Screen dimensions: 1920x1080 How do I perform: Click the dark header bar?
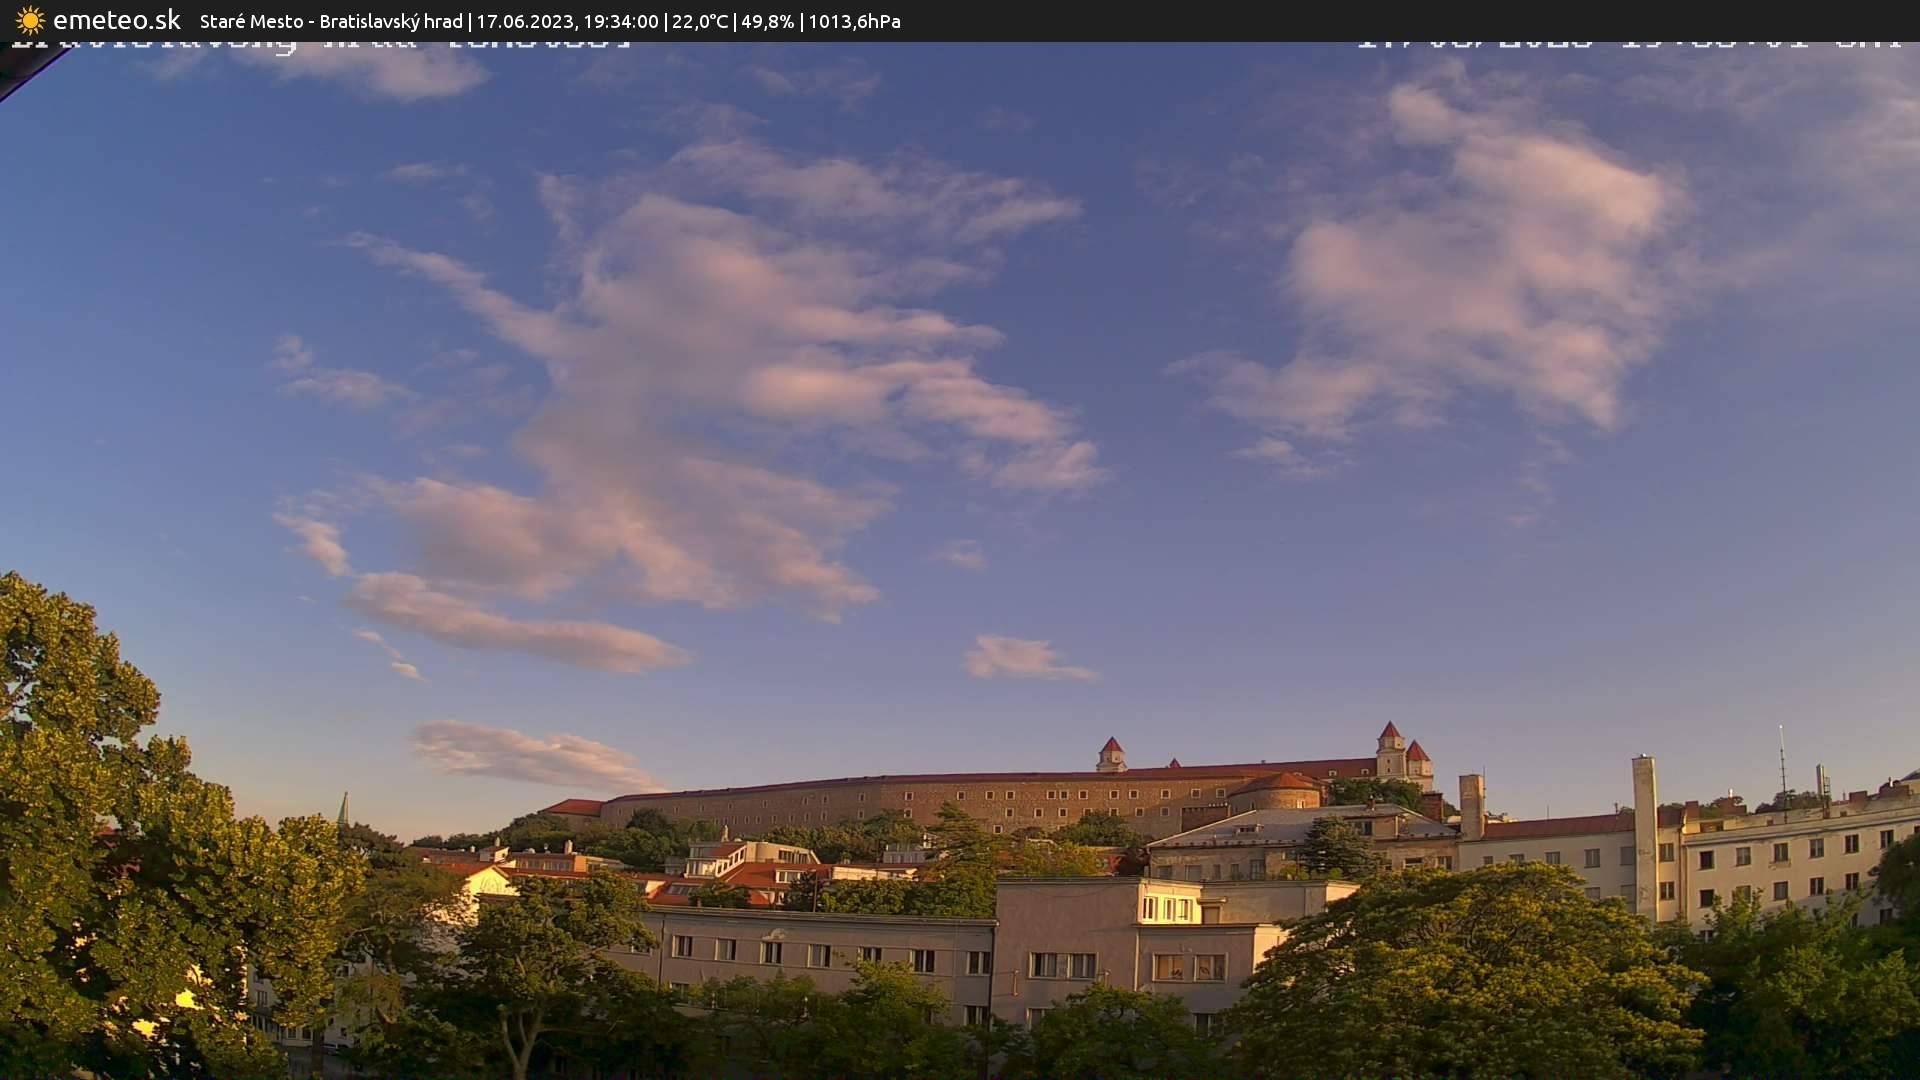point(1400,20)
